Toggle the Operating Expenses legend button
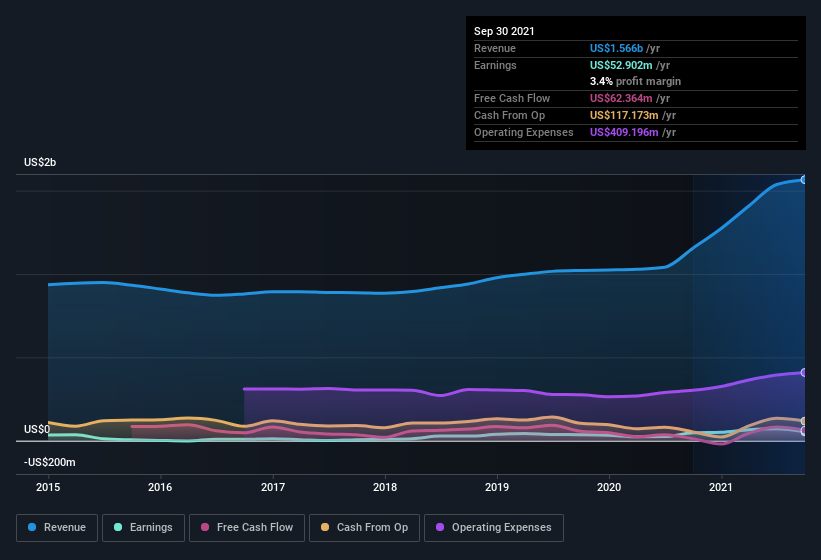This screenshot has height=560, width=821. (494, 528)
